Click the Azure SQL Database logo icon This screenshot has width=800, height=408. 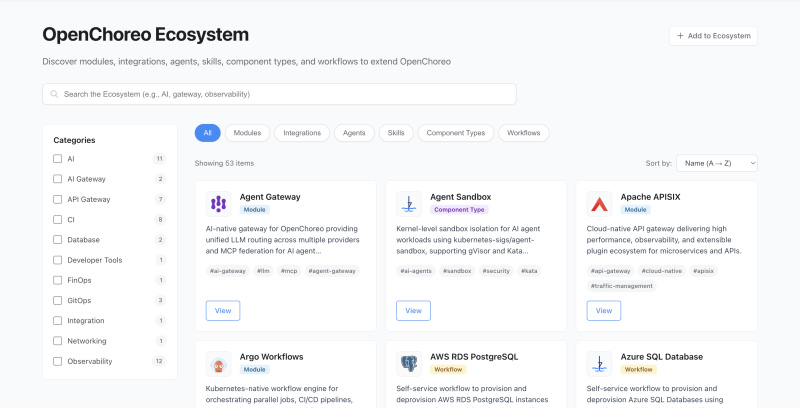[x=599, y=364]
